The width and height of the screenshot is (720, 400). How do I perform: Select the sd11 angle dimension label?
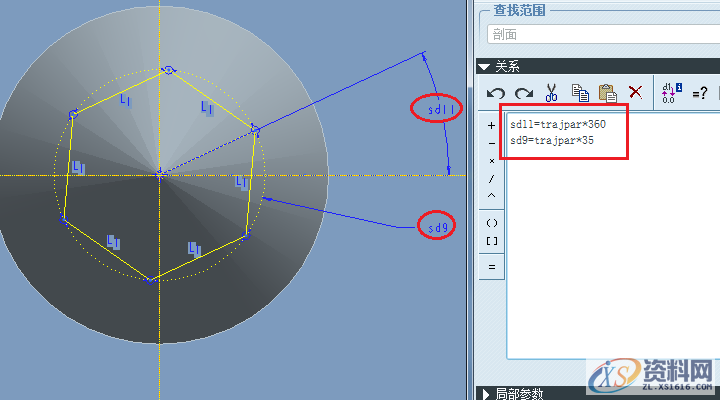[x=436, y=106]
